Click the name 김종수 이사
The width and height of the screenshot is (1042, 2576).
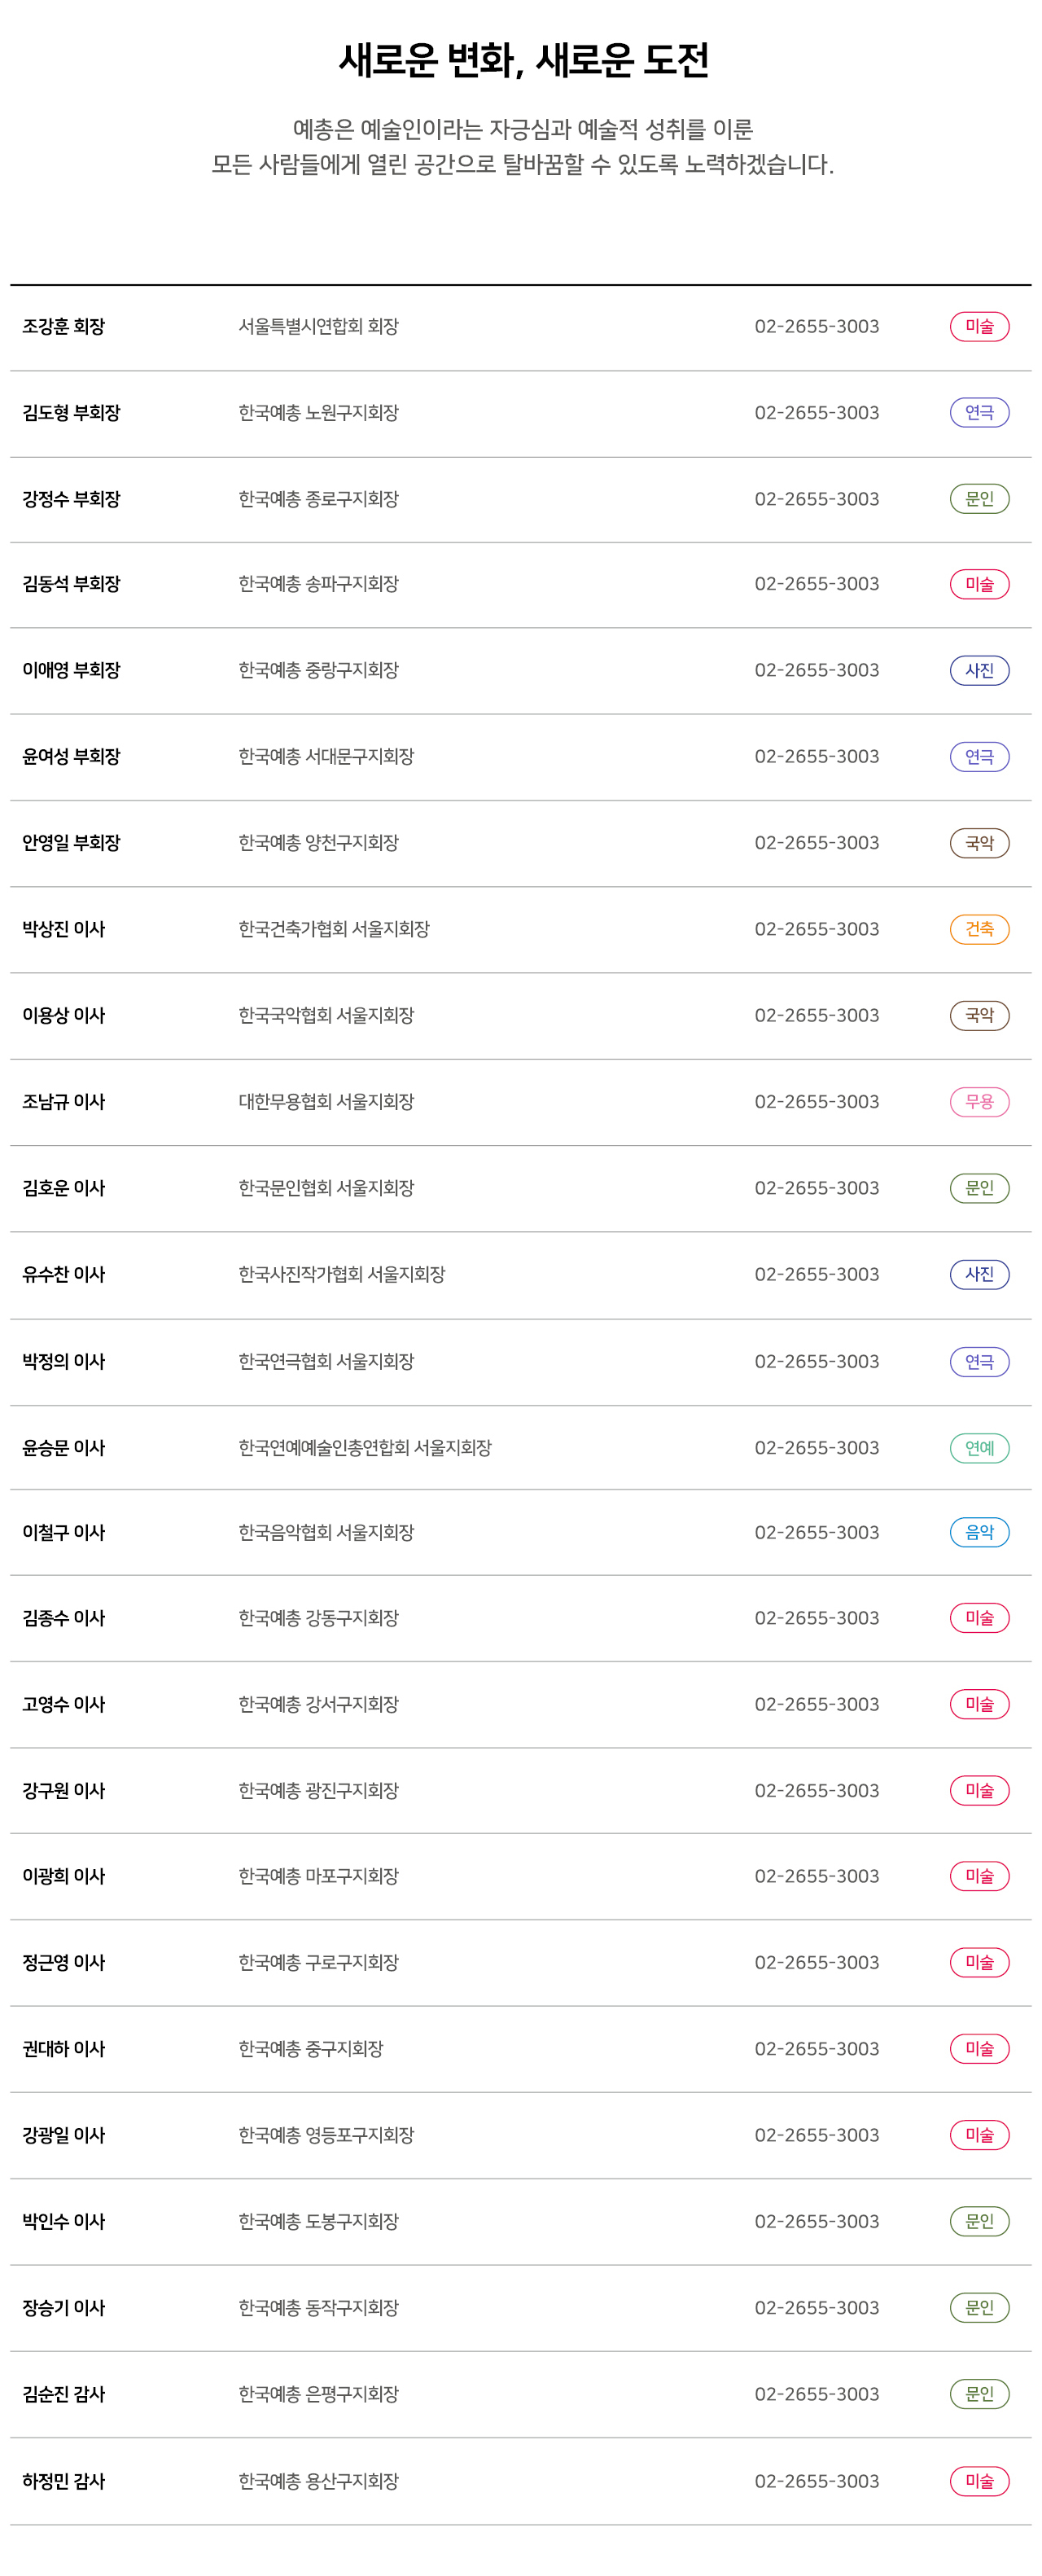(64, 1619)
